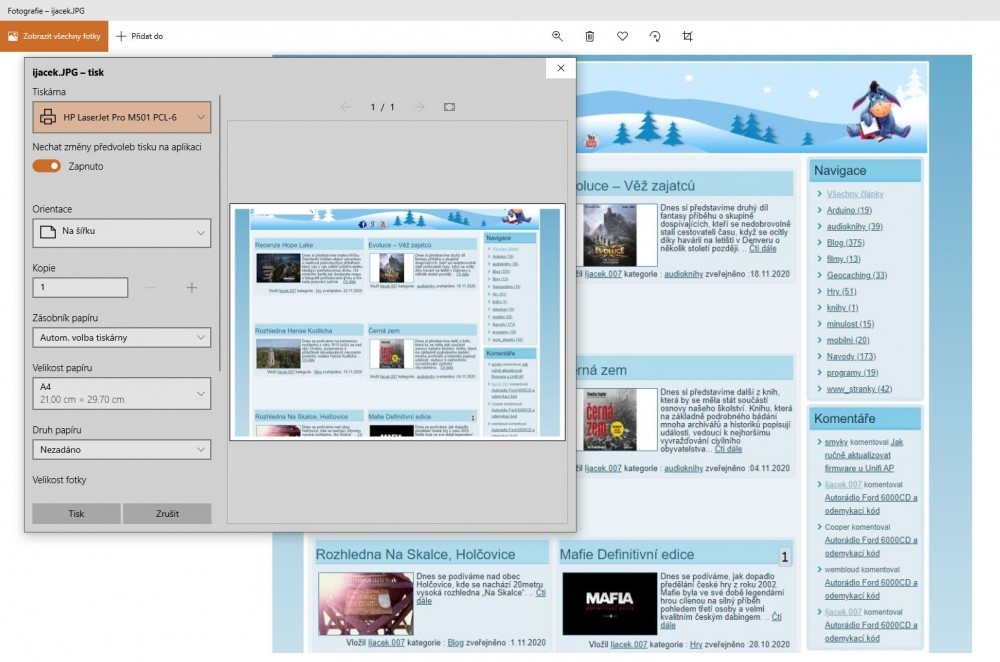
Task: Decrease copies with the minus button
Action: [x=151, y=288]
